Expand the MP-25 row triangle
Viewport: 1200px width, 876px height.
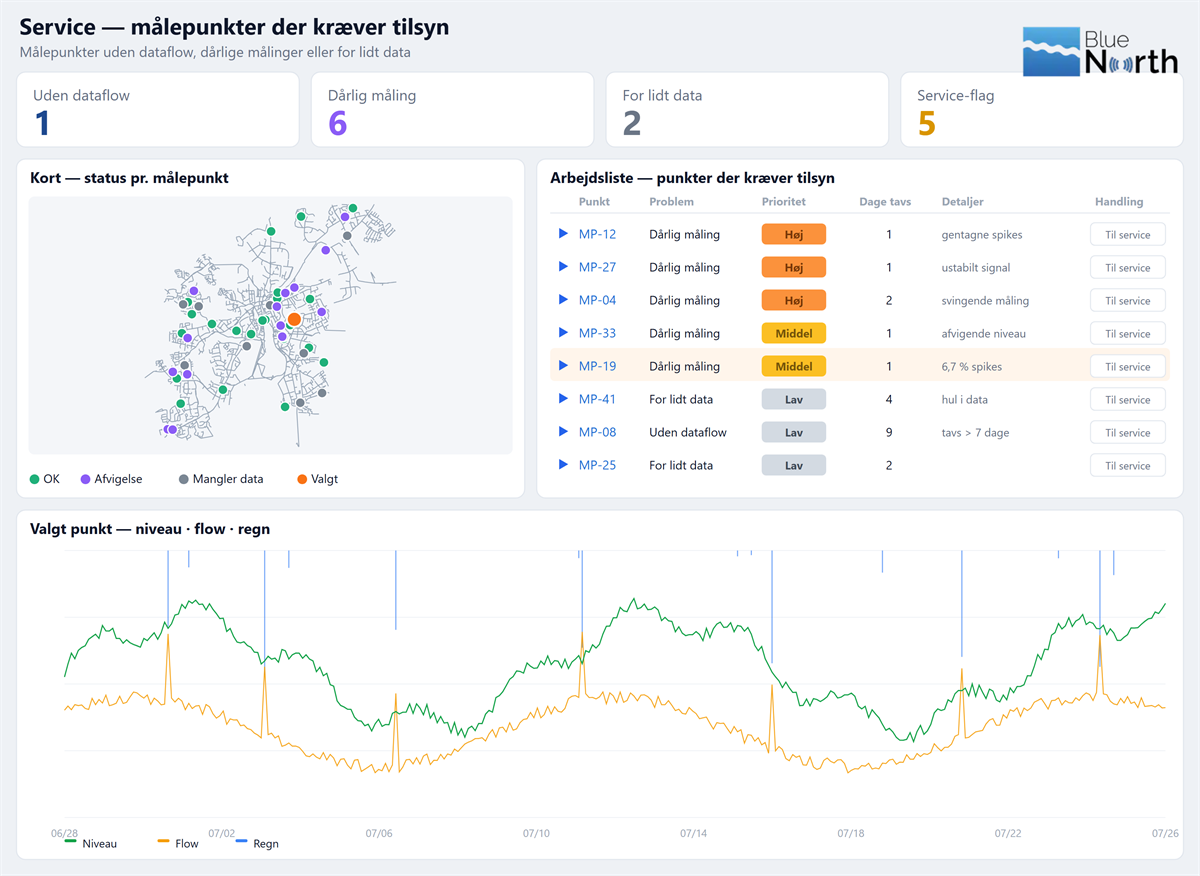[563, 466]
